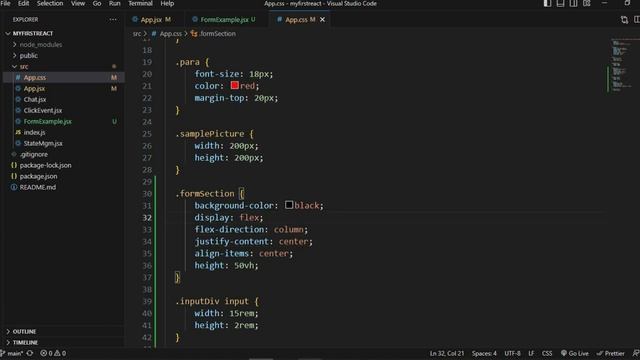The height and width of the screenshot is (360, 640).
Task: Change indentation via Spaces: 4
Action: point(484,353)
